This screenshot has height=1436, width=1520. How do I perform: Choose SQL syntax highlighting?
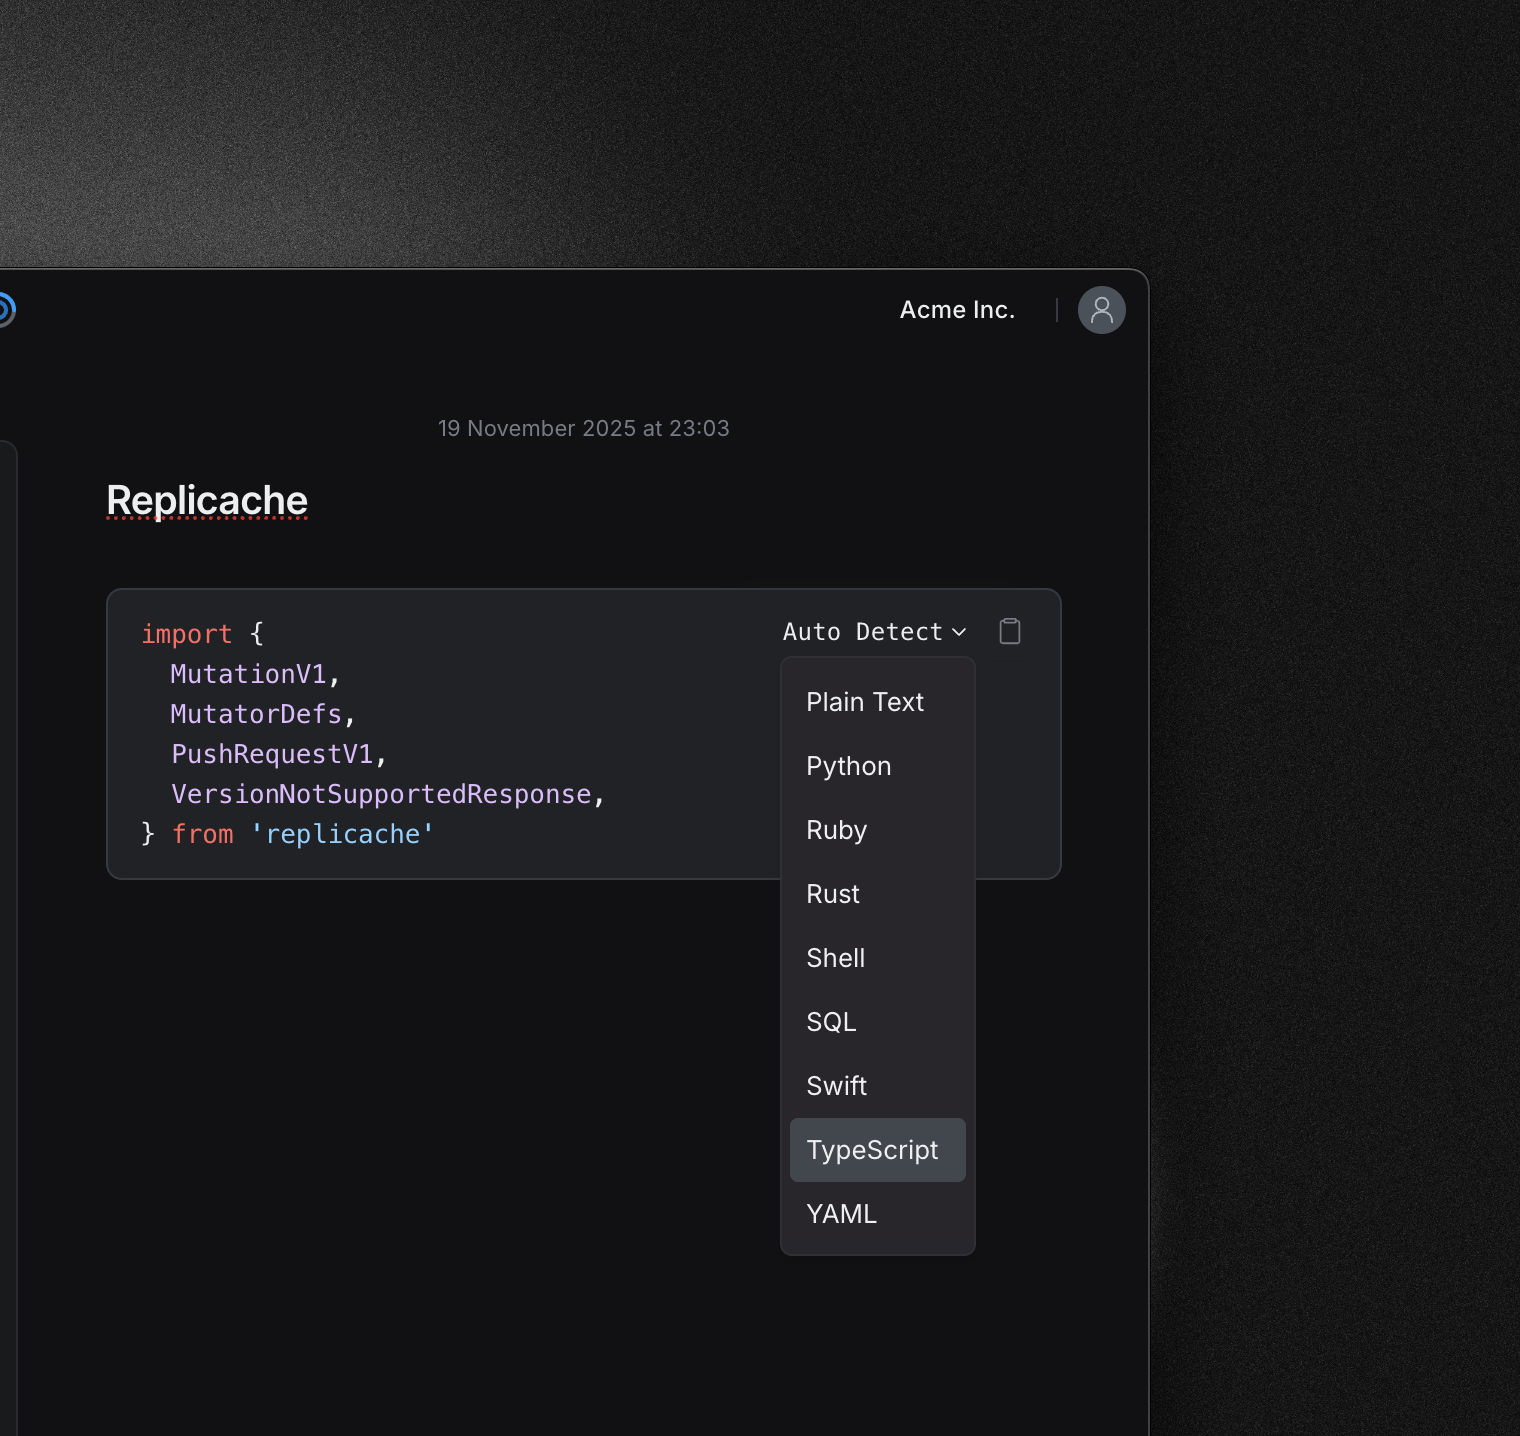(x=831, y=1022)
